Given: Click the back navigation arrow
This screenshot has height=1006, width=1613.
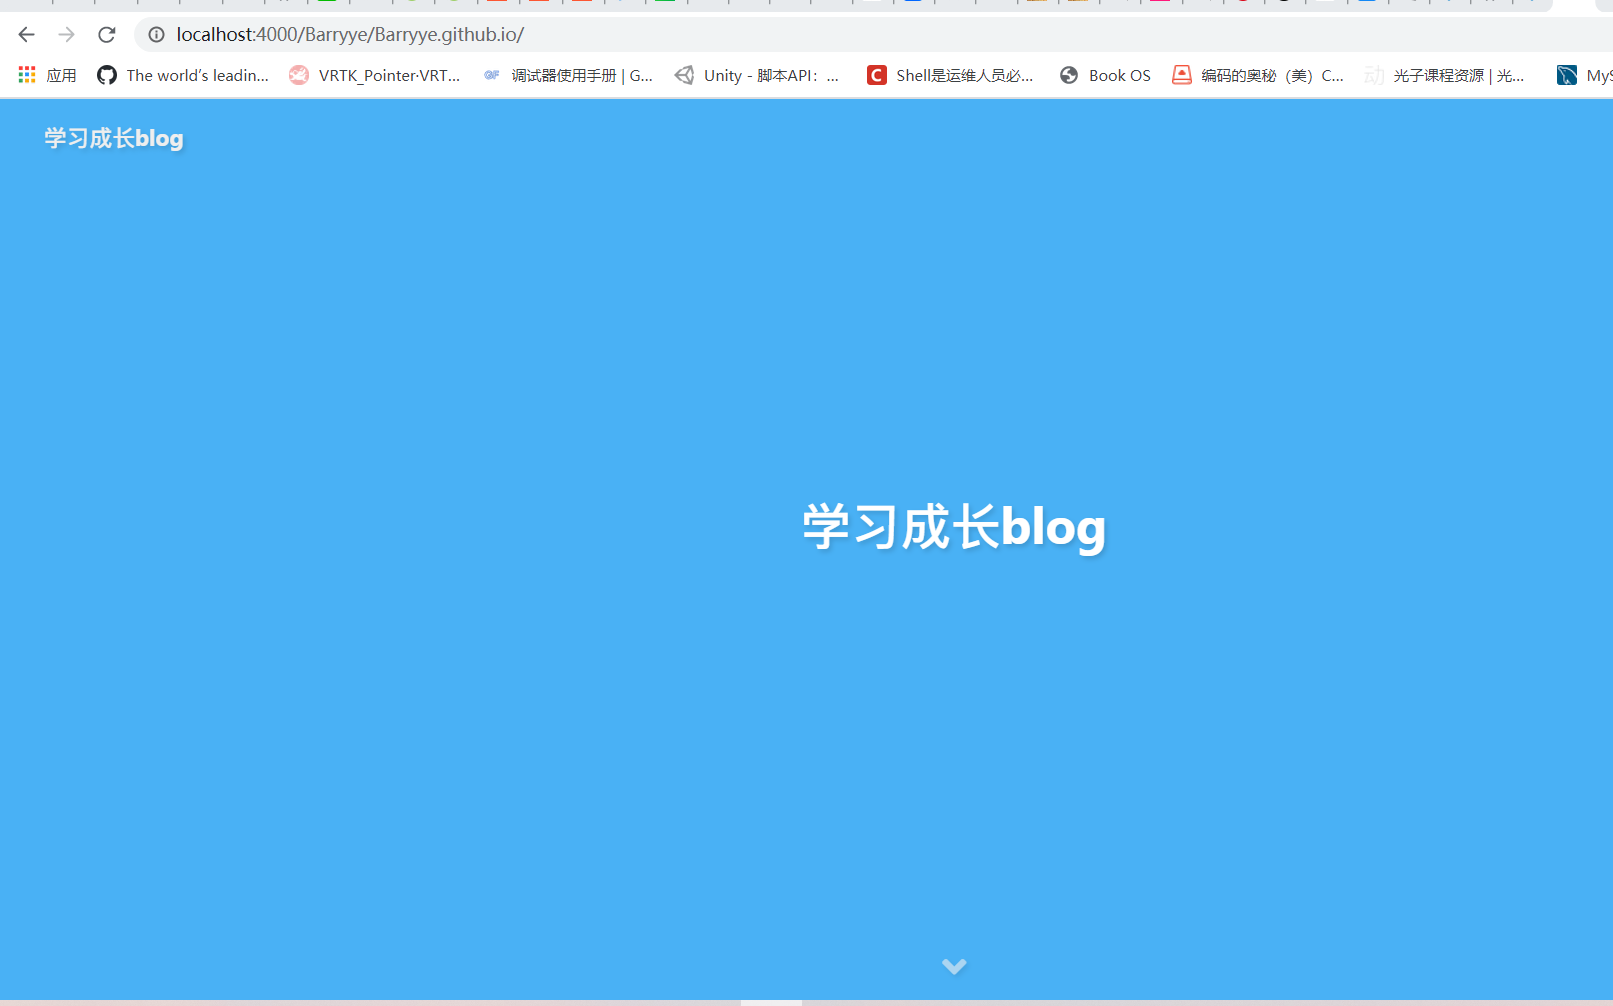Looking at the screenshot, I should click(25, 34).
